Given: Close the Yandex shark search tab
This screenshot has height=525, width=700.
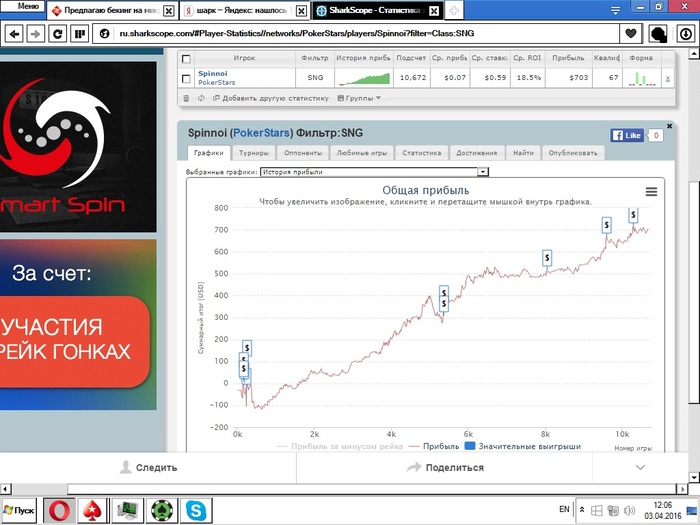Looking at the screenshot, I should pyautogui.click(x=302, y=11).
